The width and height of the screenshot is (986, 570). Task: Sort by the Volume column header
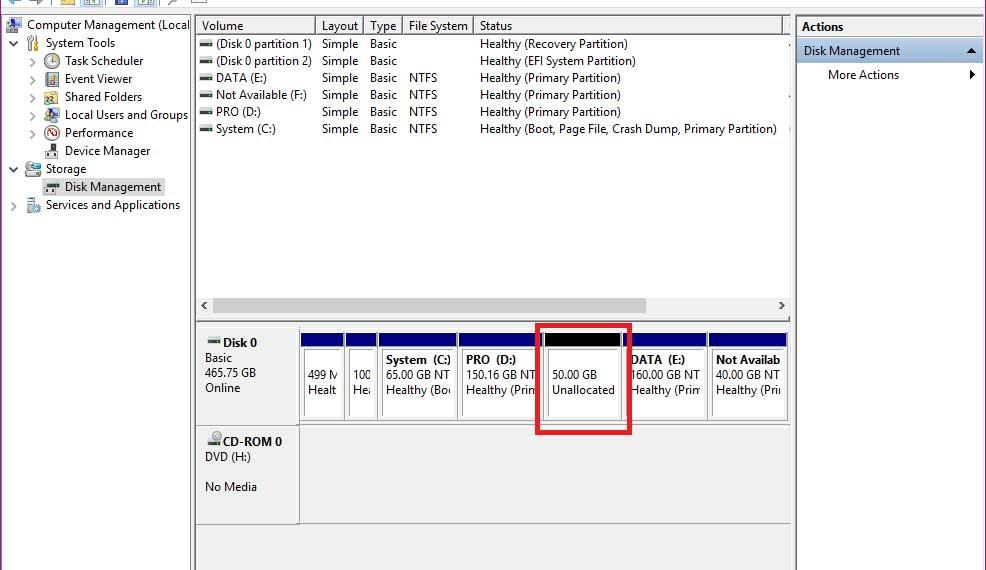coord(255,26)
